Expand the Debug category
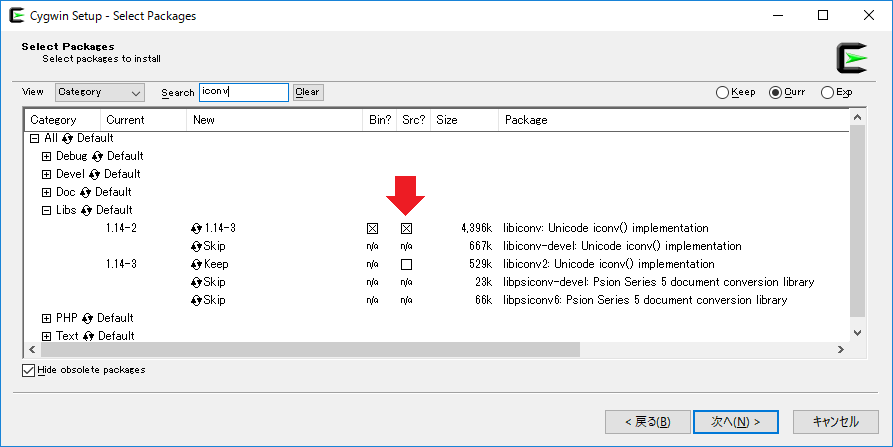The height and width of the screenshot is (447, 893). [x=47, y=157]
